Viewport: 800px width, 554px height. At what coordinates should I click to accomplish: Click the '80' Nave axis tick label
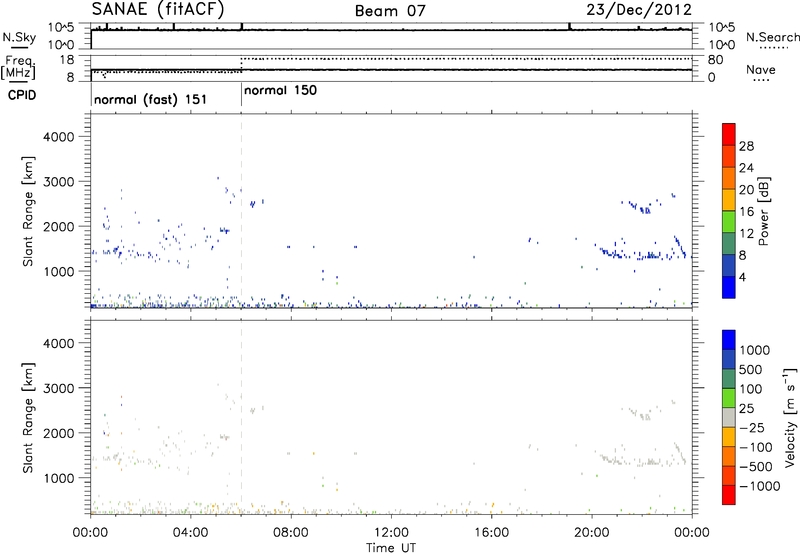point(715,60)
